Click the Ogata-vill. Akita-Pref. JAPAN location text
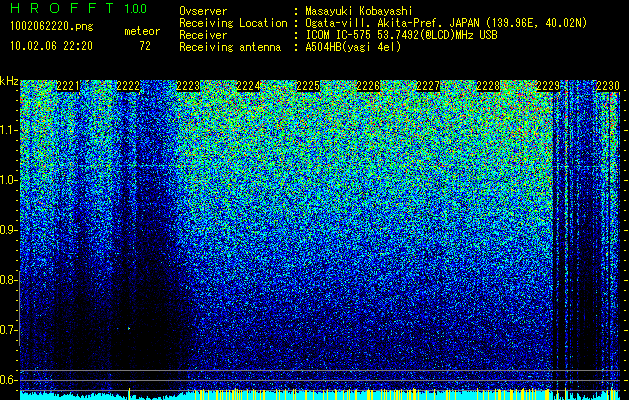629x400 pixels. click(446, 24)
